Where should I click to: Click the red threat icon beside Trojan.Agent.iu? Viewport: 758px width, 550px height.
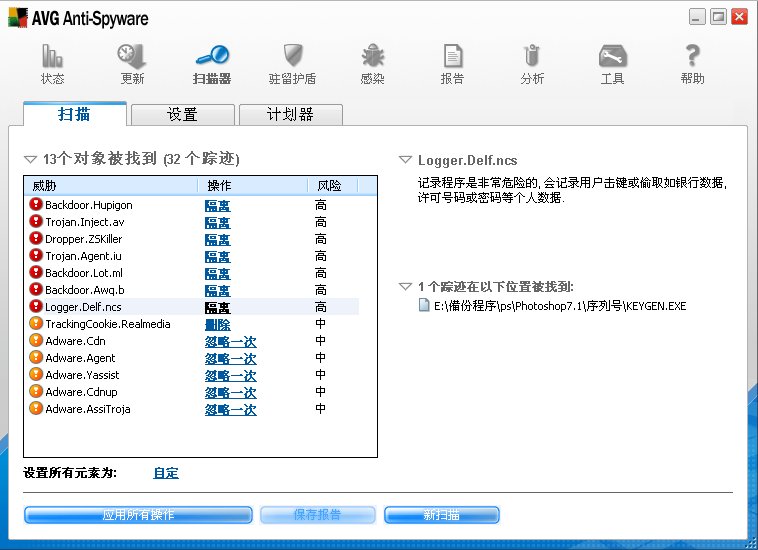click(x=36, y=255)
